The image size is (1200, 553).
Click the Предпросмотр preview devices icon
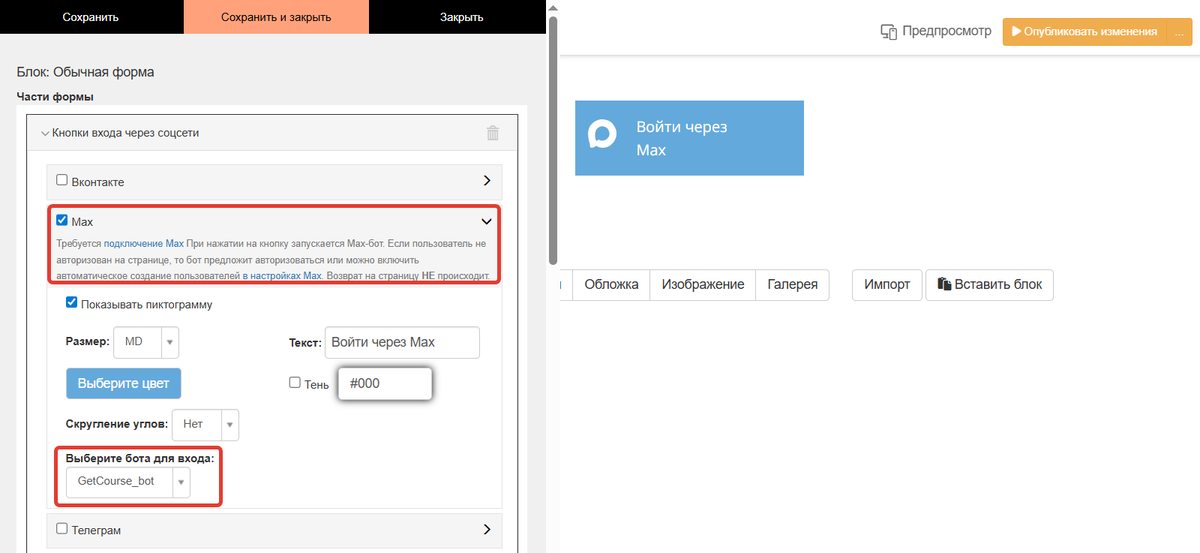(x=888, y=32)
